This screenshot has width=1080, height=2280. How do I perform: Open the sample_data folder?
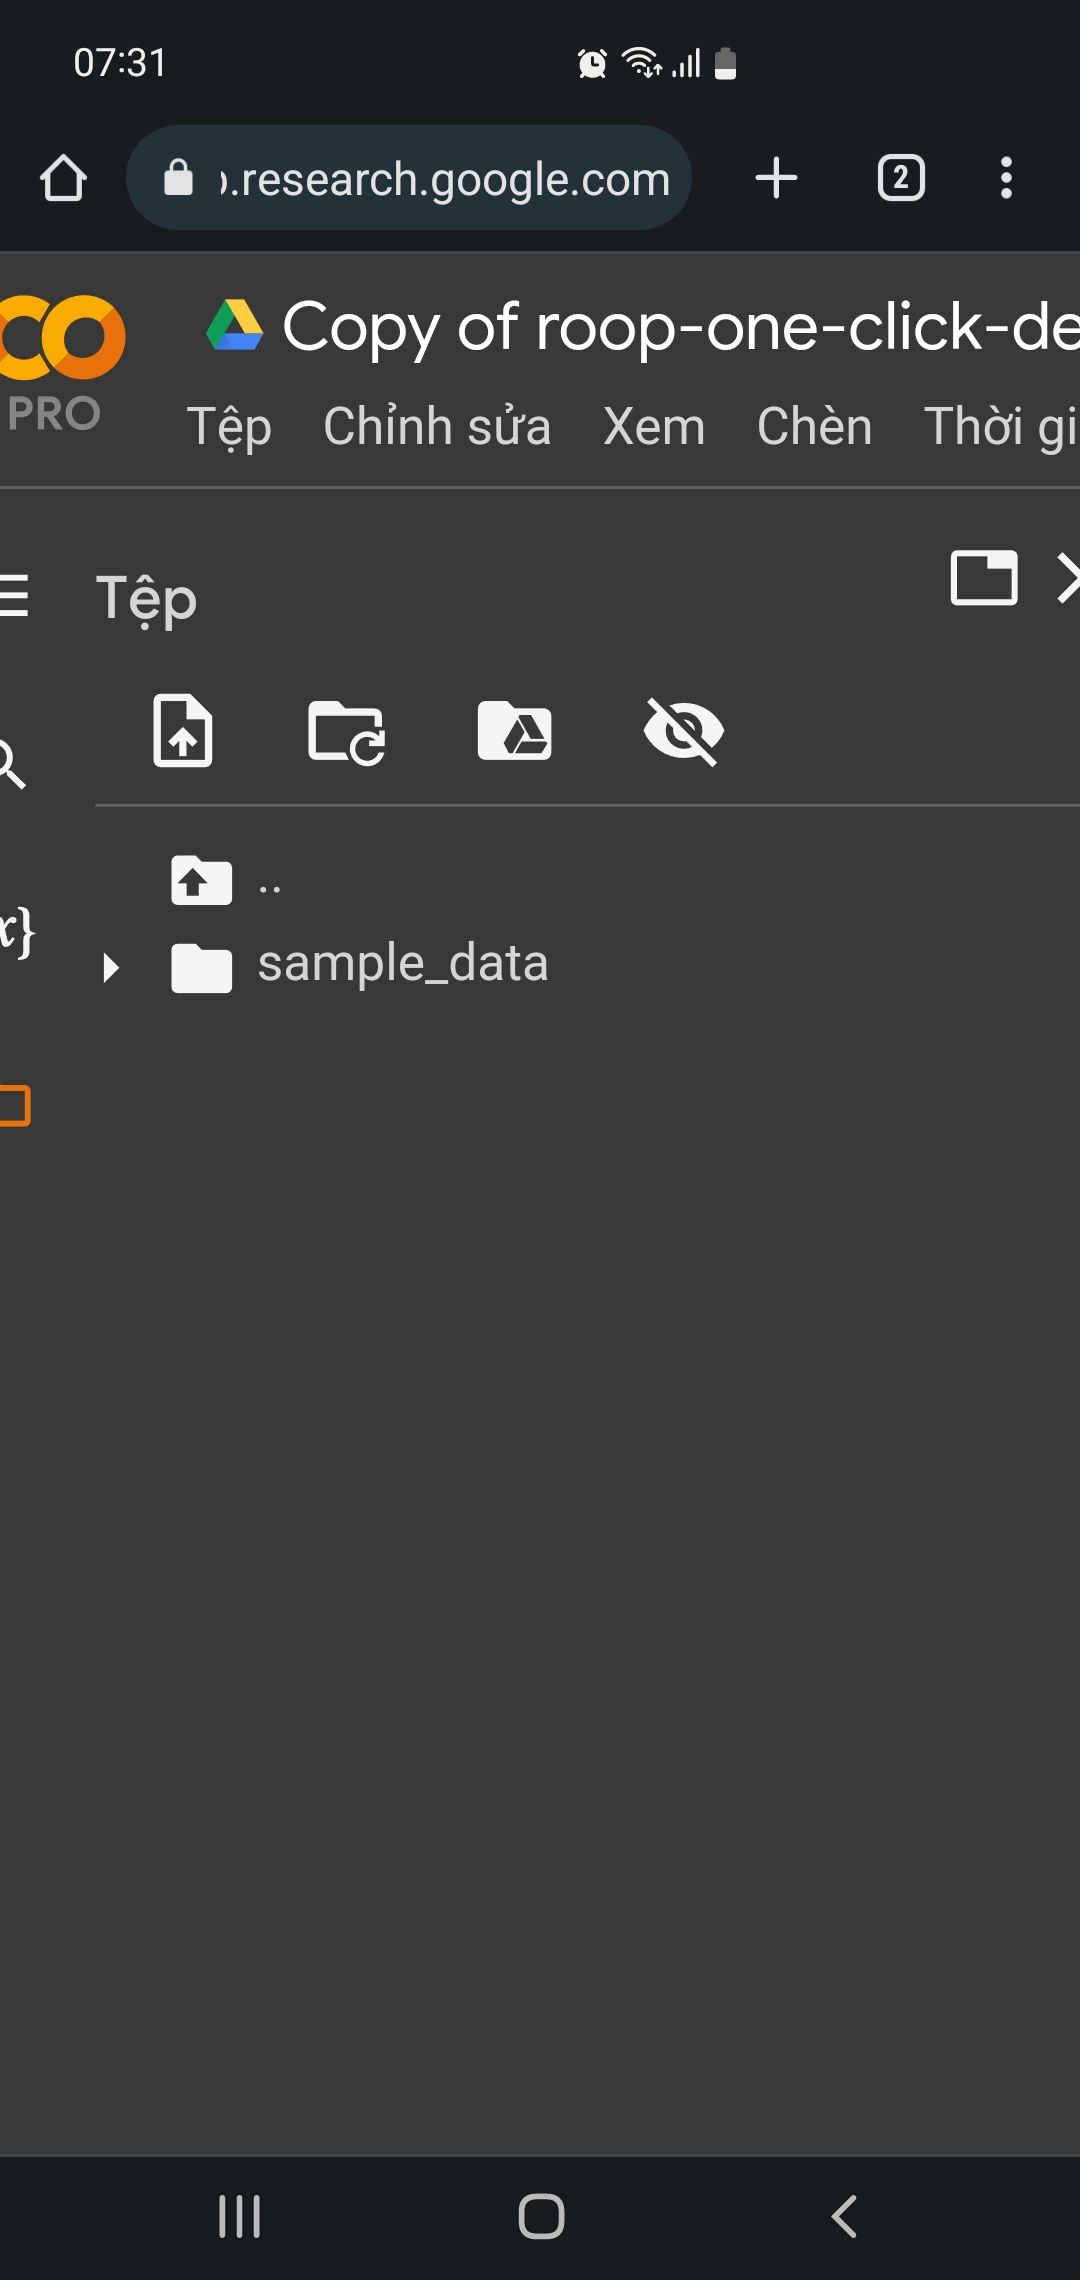pos(402,965)
